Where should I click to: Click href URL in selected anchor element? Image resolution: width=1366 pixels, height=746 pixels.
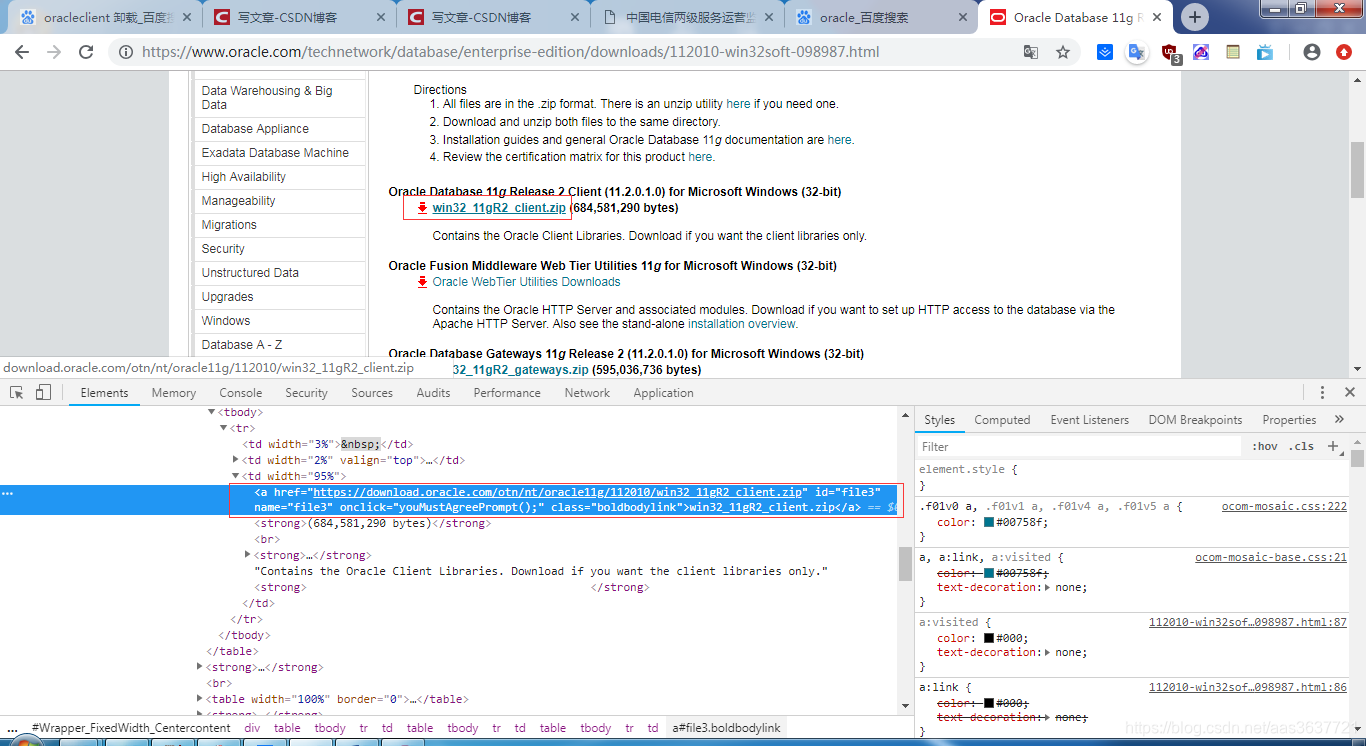click(x=558, y=492)
